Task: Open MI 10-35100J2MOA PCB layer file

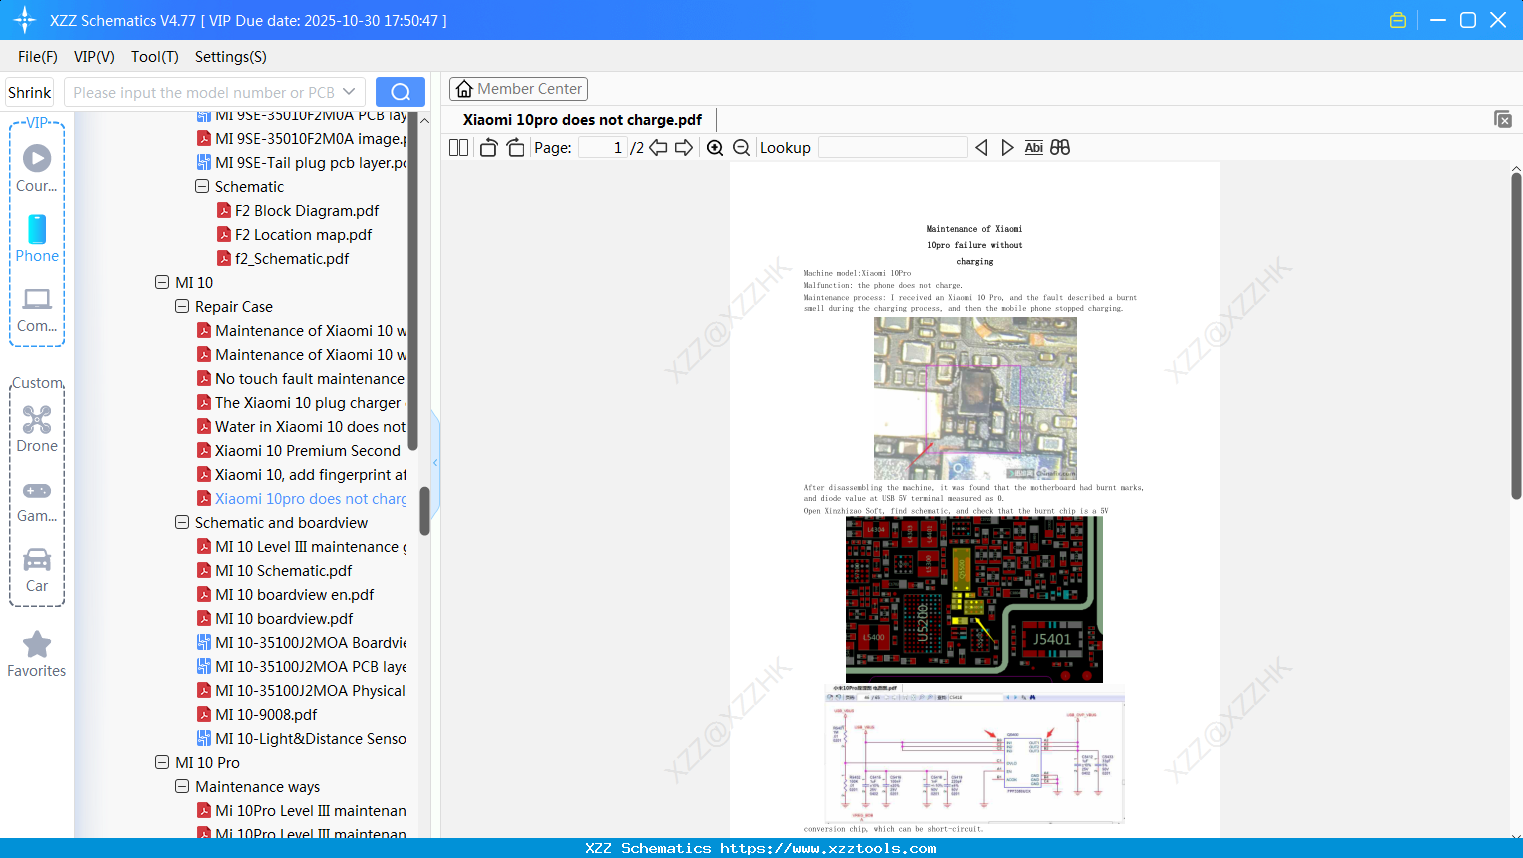Action: click(301, 667)
